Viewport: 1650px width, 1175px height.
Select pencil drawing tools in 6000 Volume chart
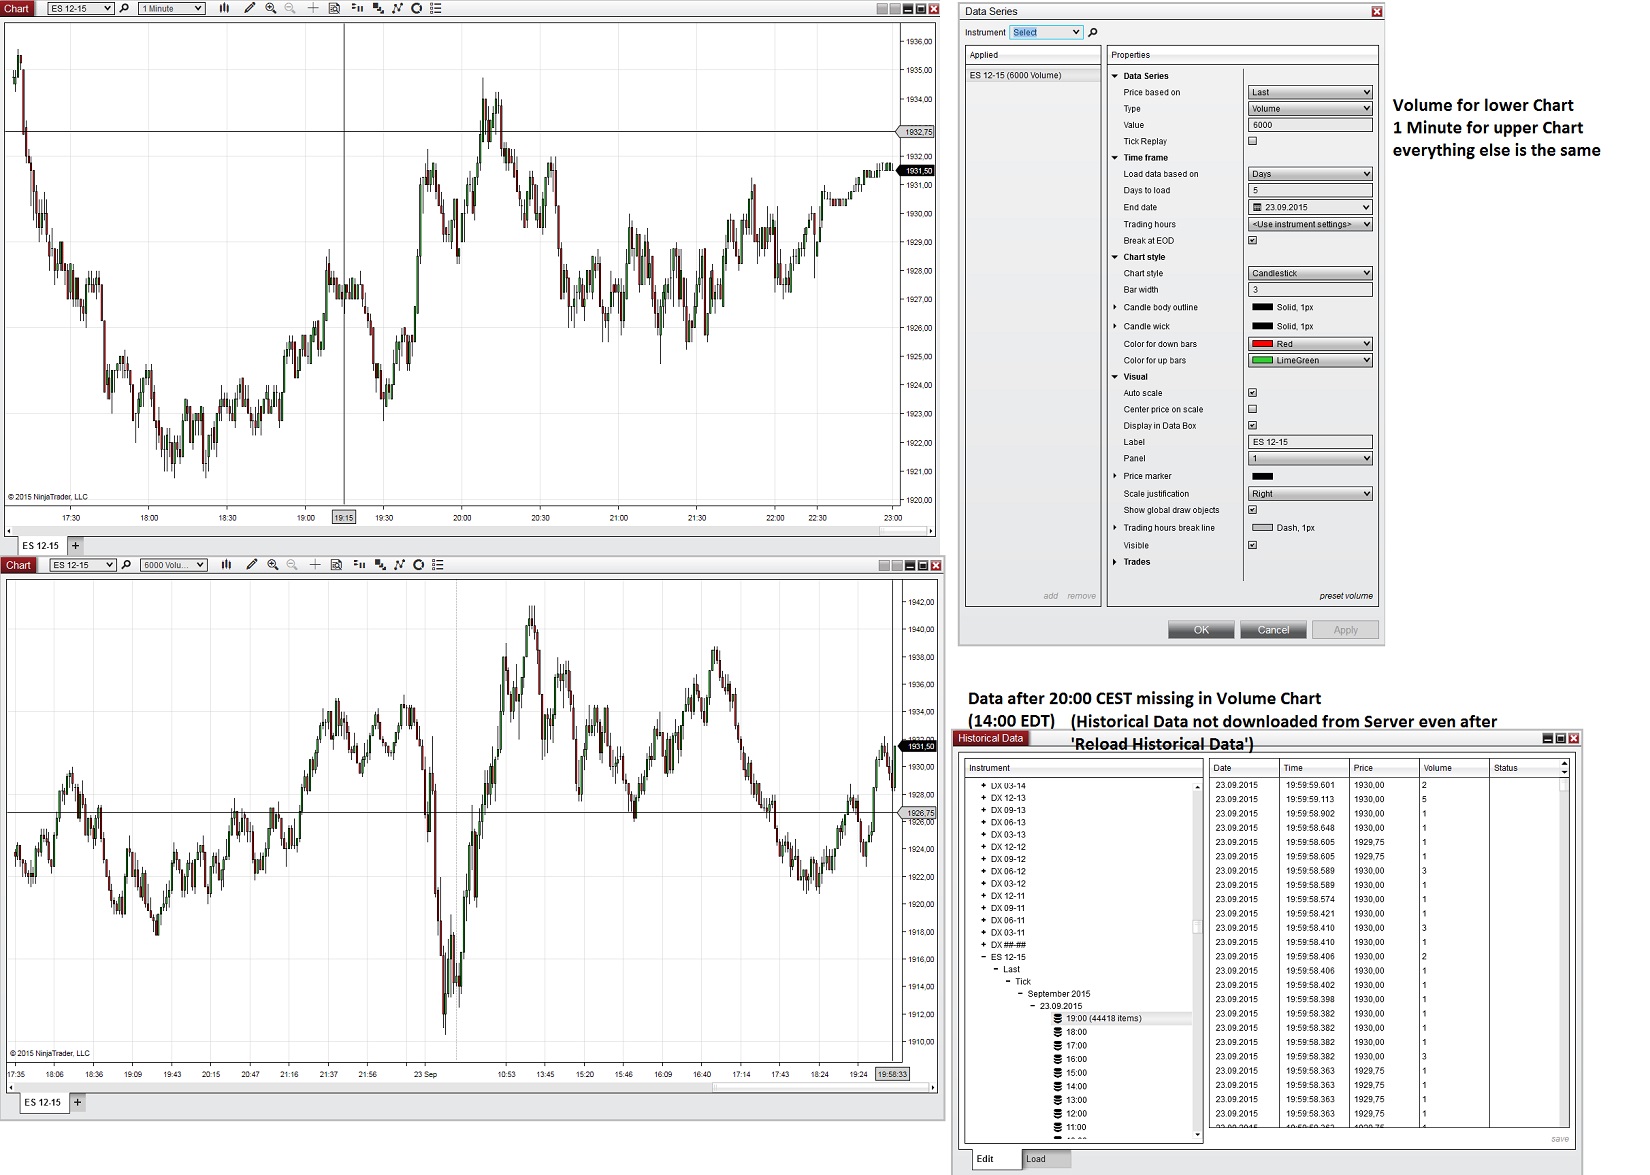tap(251, 565)
